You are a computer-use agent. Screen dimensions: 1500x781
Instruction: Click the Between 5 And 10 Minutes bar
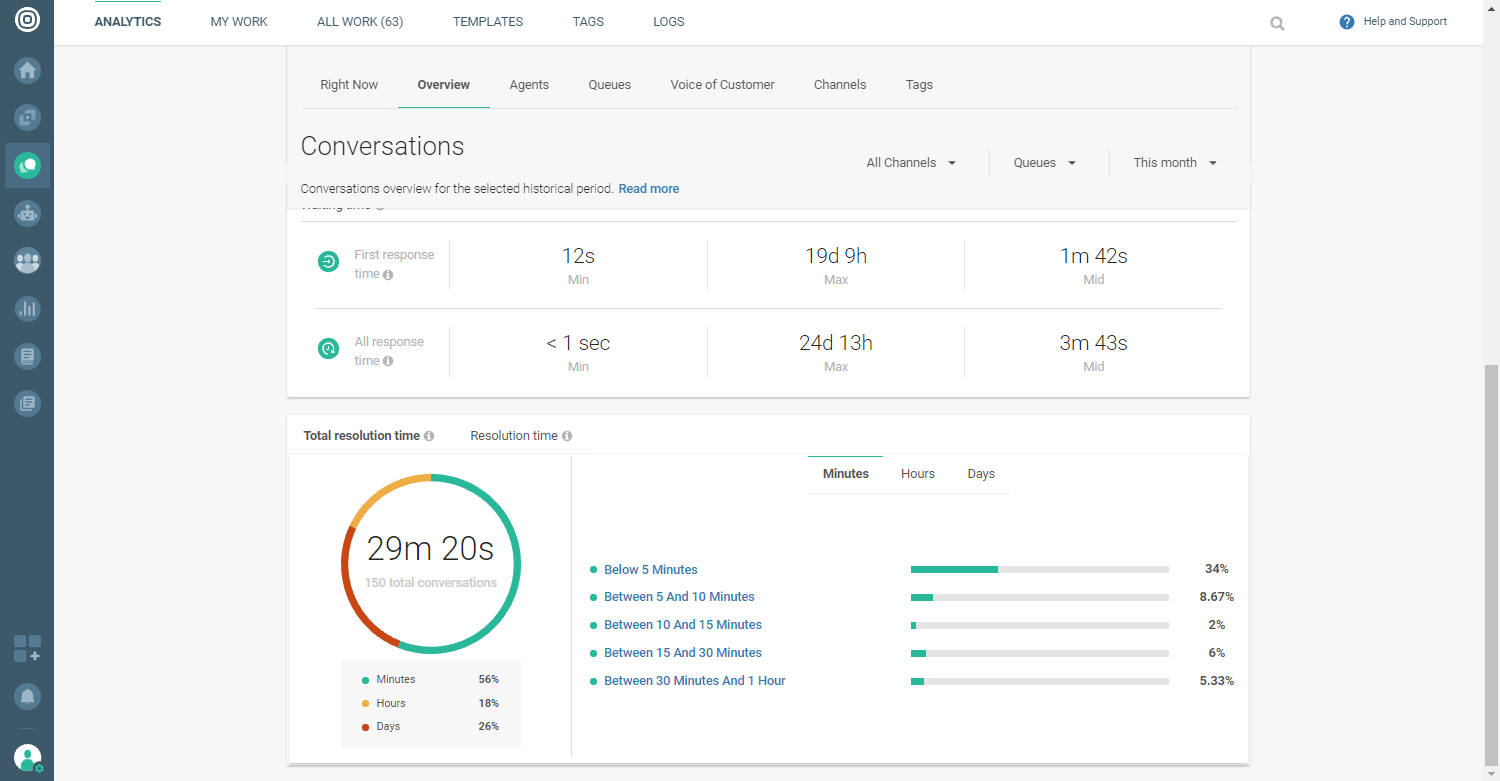[x=1039, y=597]
